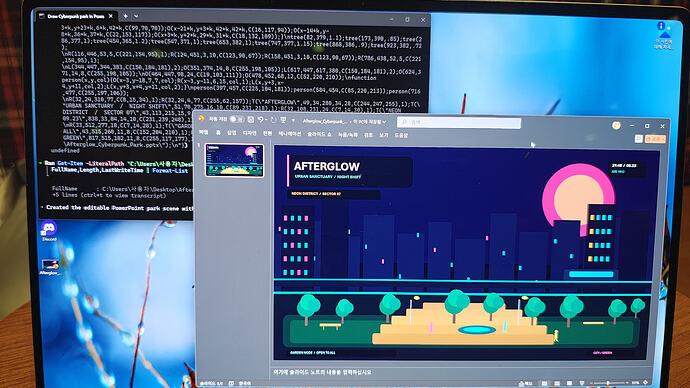
Task: Select the Draw Cyberpunk park terminal tab
Action: tap(75, 16)
